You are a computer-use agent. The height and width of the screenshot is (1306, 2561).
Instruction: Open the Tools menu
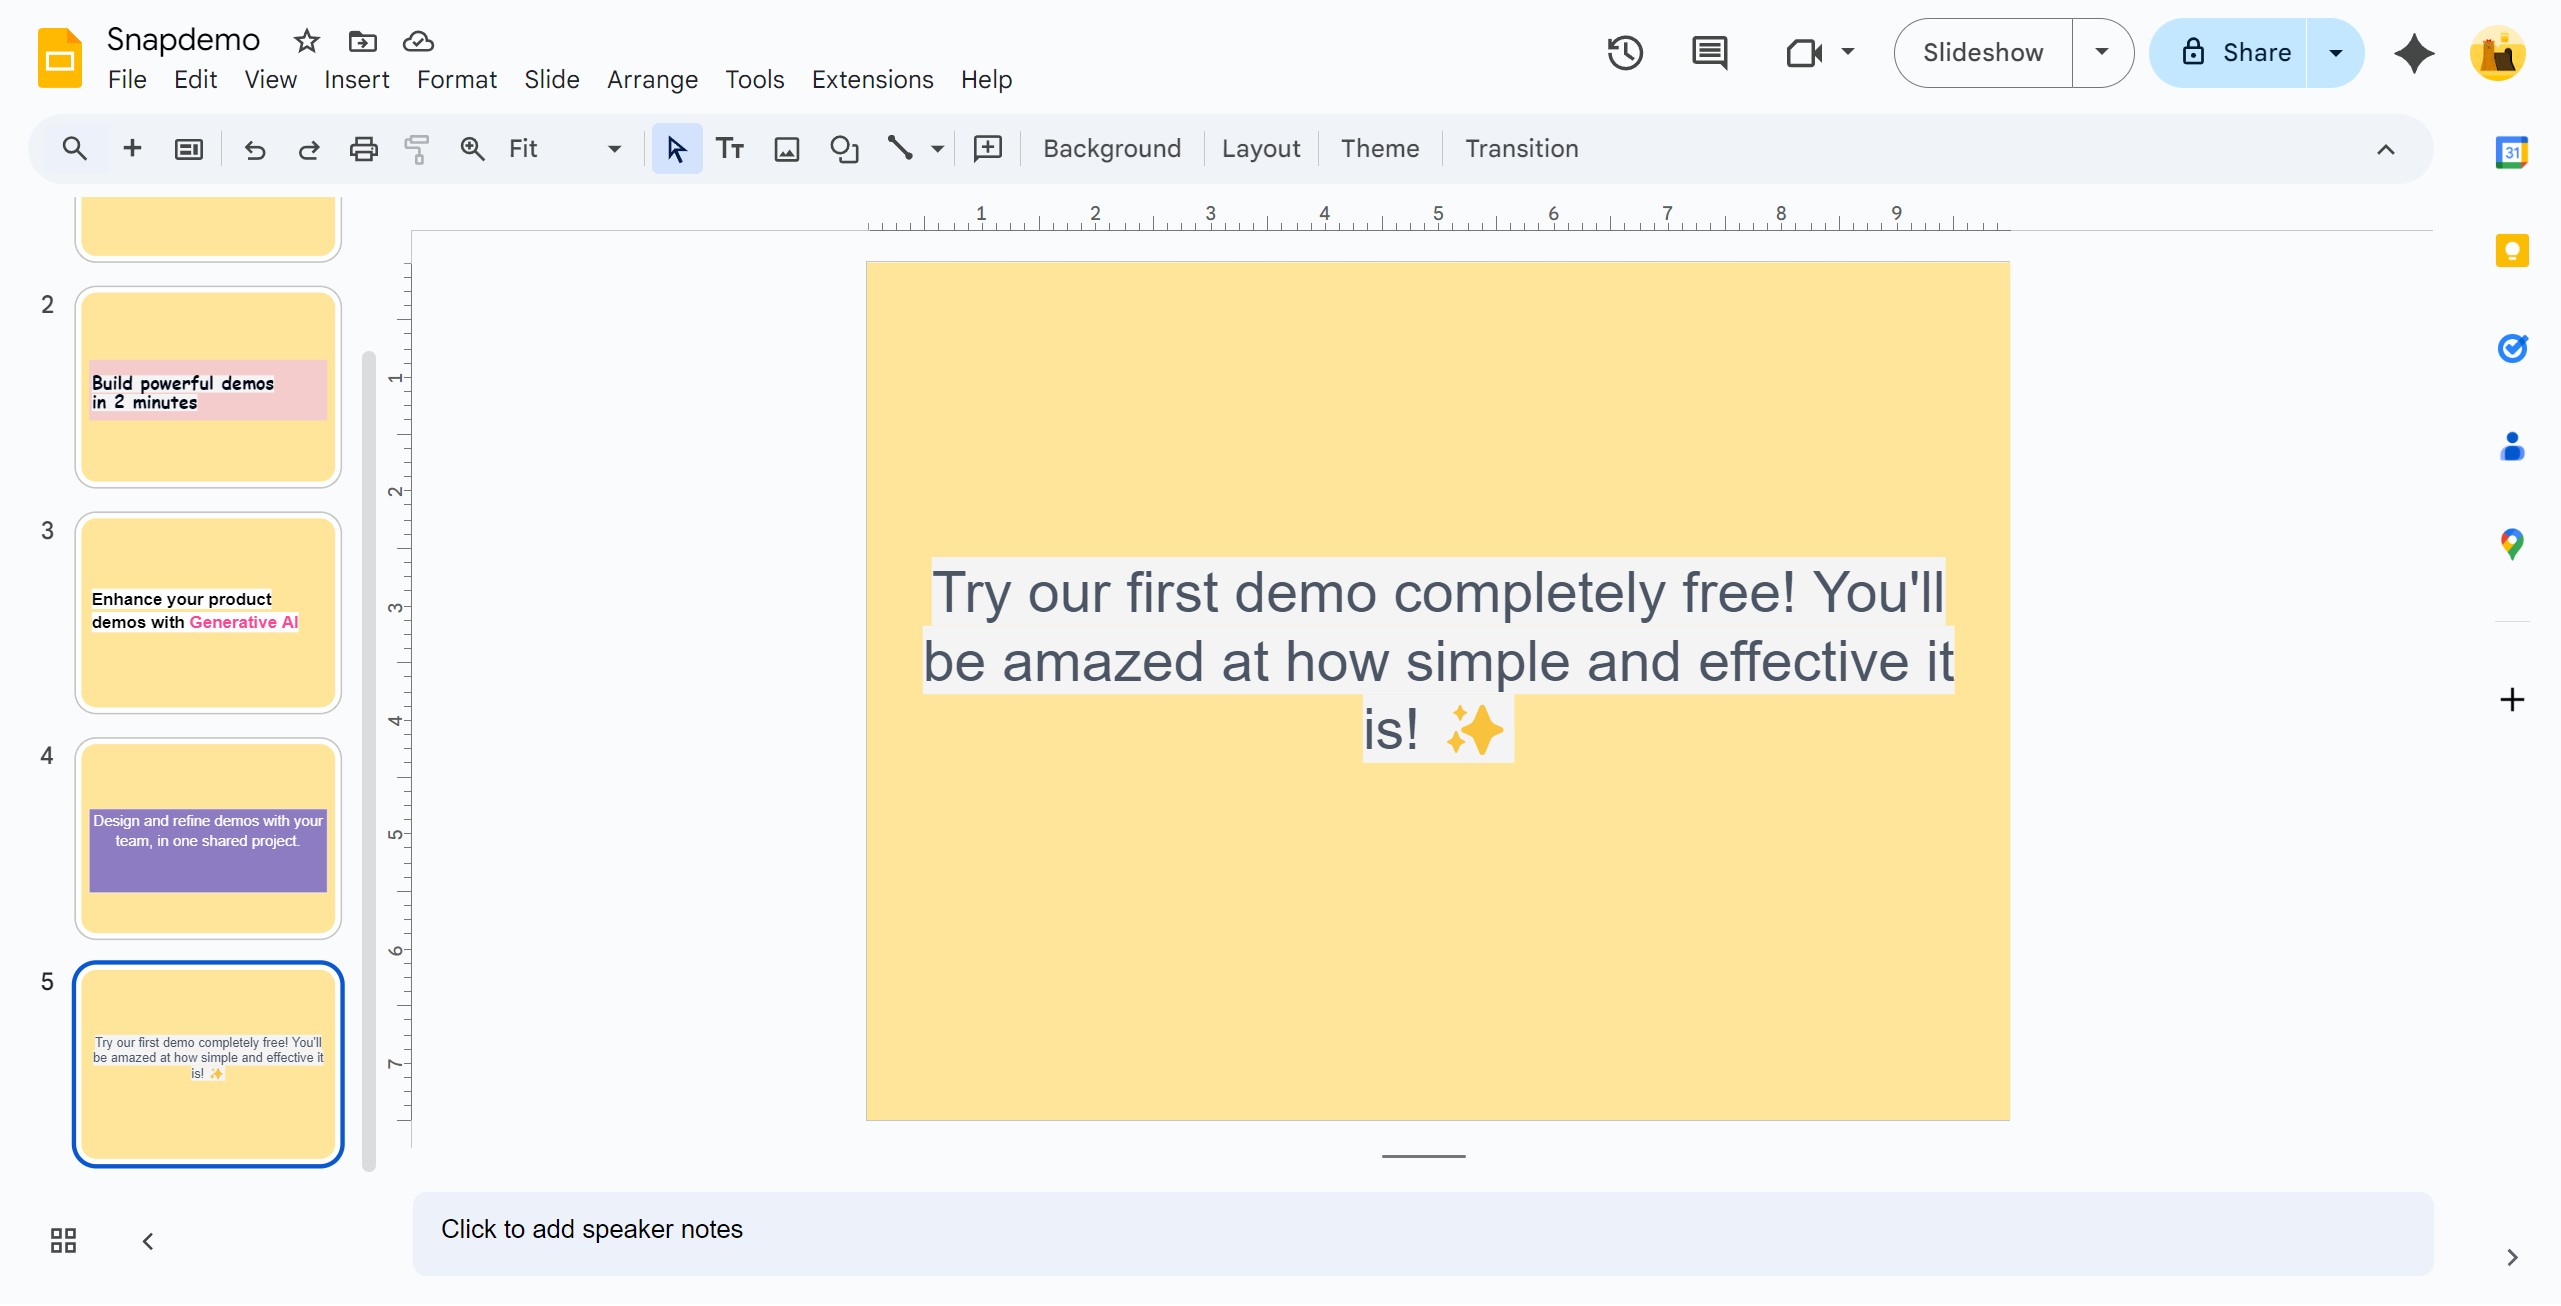pyautogui.click(x=754, y=79)
